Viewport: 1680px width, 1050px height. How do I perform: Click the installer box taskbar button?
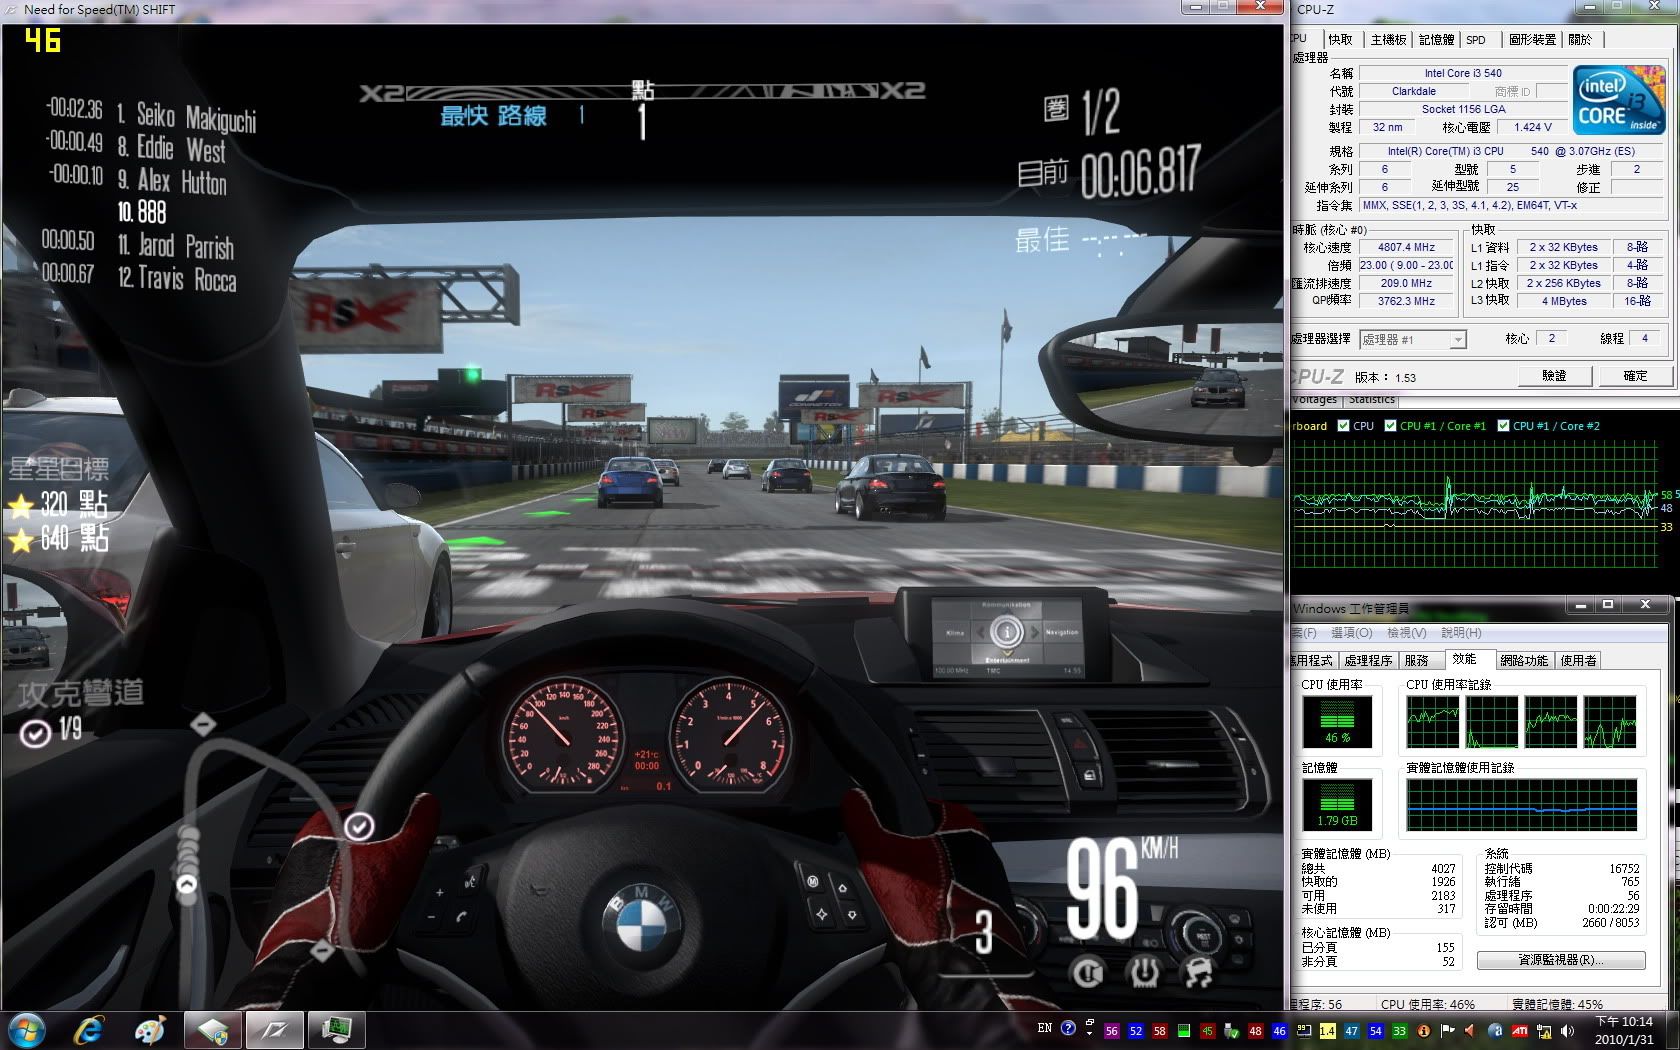click(211, 1030)
